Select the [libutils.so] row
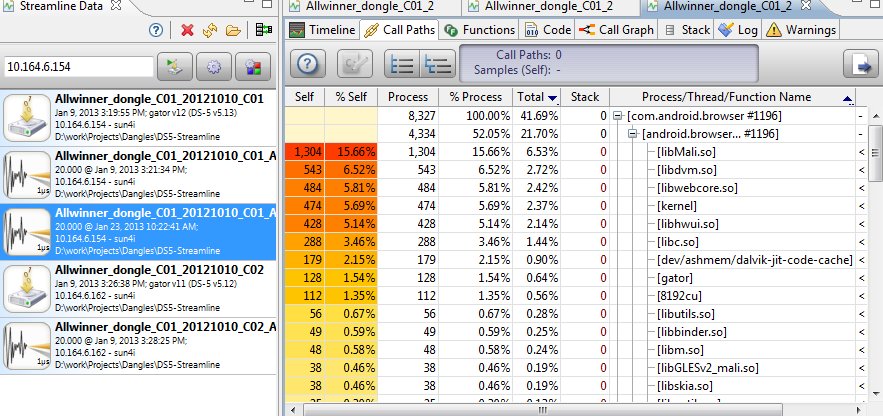The width and height of the screenshot is (883, 416). (x=576, y=314)
